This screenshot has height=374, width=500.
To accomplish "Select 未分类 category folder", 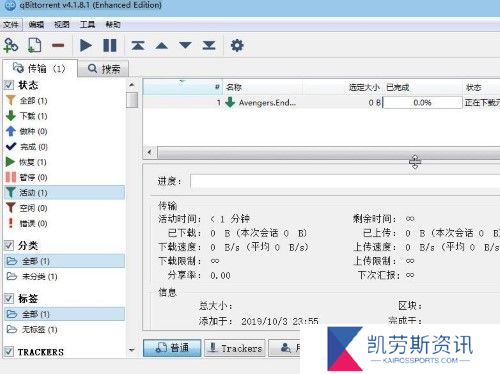I will [65, 276].
